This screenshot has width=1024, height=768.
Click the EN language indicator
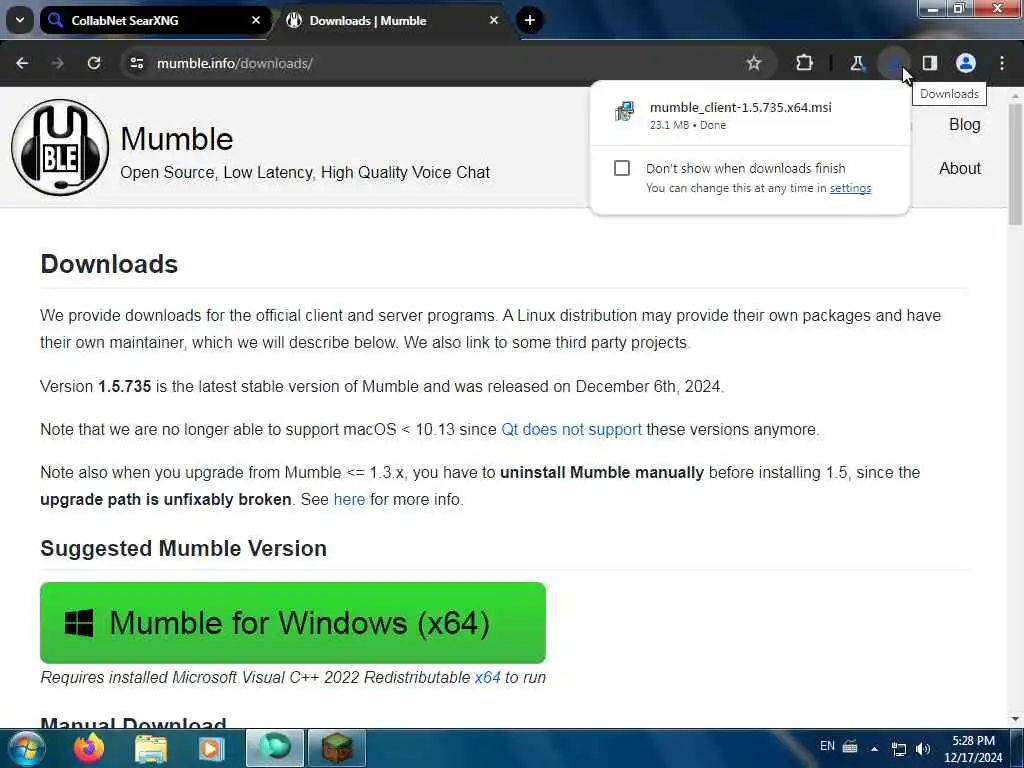(827, 746)
